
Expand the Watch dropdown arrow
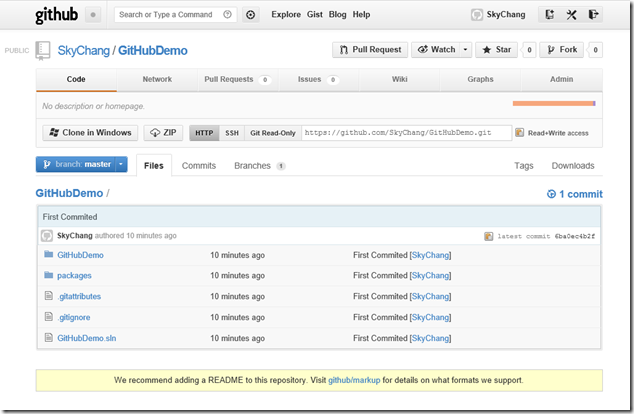click(465, 50)
